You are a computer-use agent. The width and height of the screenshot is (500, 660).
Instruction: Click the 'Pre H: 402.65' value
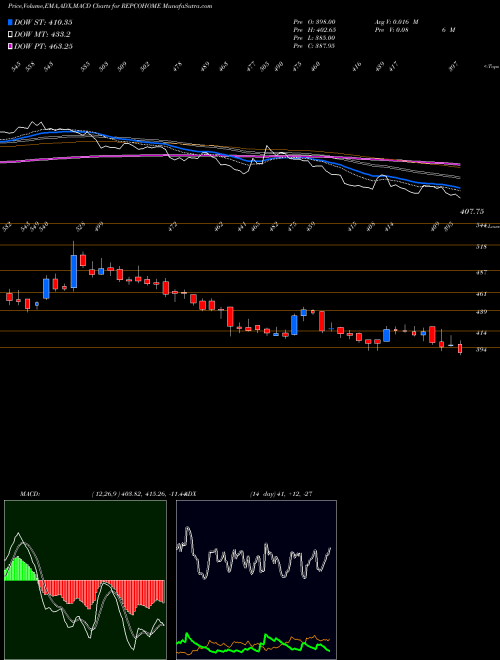(x=314, y=30)
